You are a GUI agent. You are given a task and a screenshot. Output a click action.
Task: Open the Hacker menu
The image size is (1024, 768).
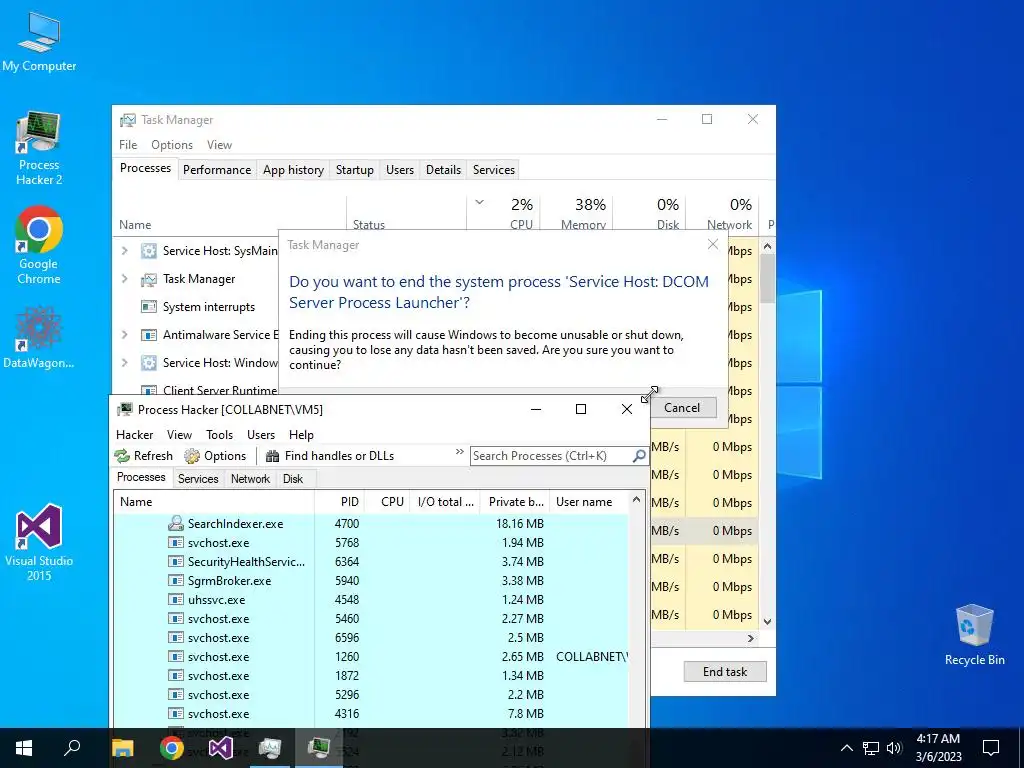[x=135, y=435]
